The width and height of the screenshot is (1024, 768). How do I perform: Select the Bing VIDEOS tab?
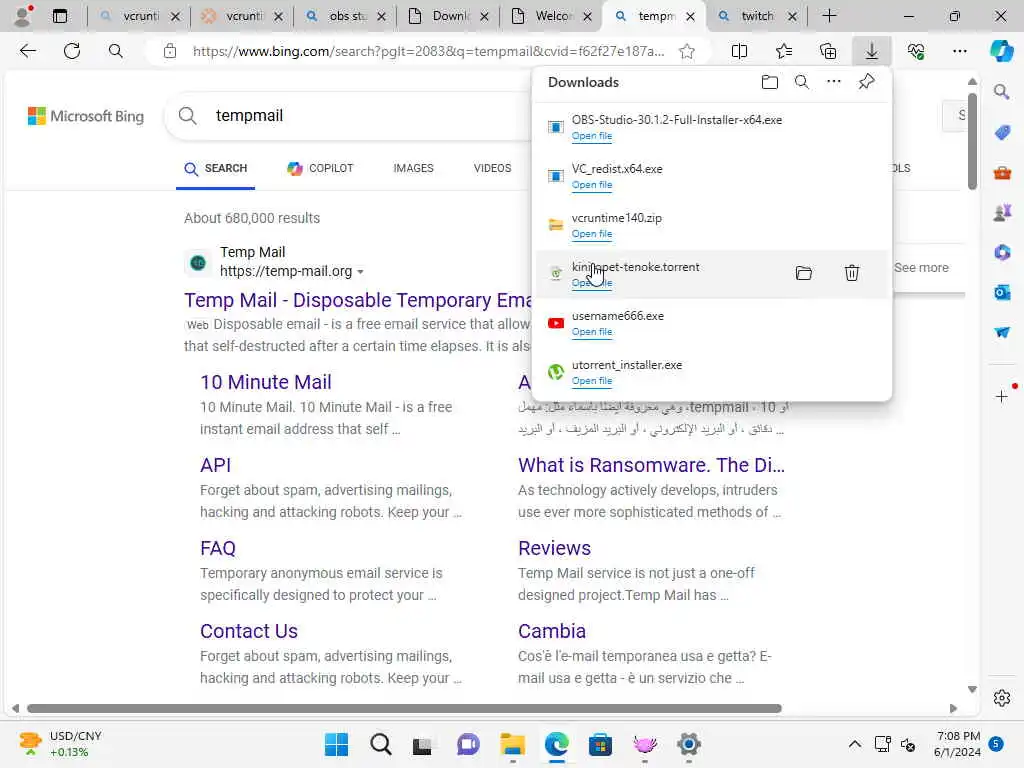point(492,168)
